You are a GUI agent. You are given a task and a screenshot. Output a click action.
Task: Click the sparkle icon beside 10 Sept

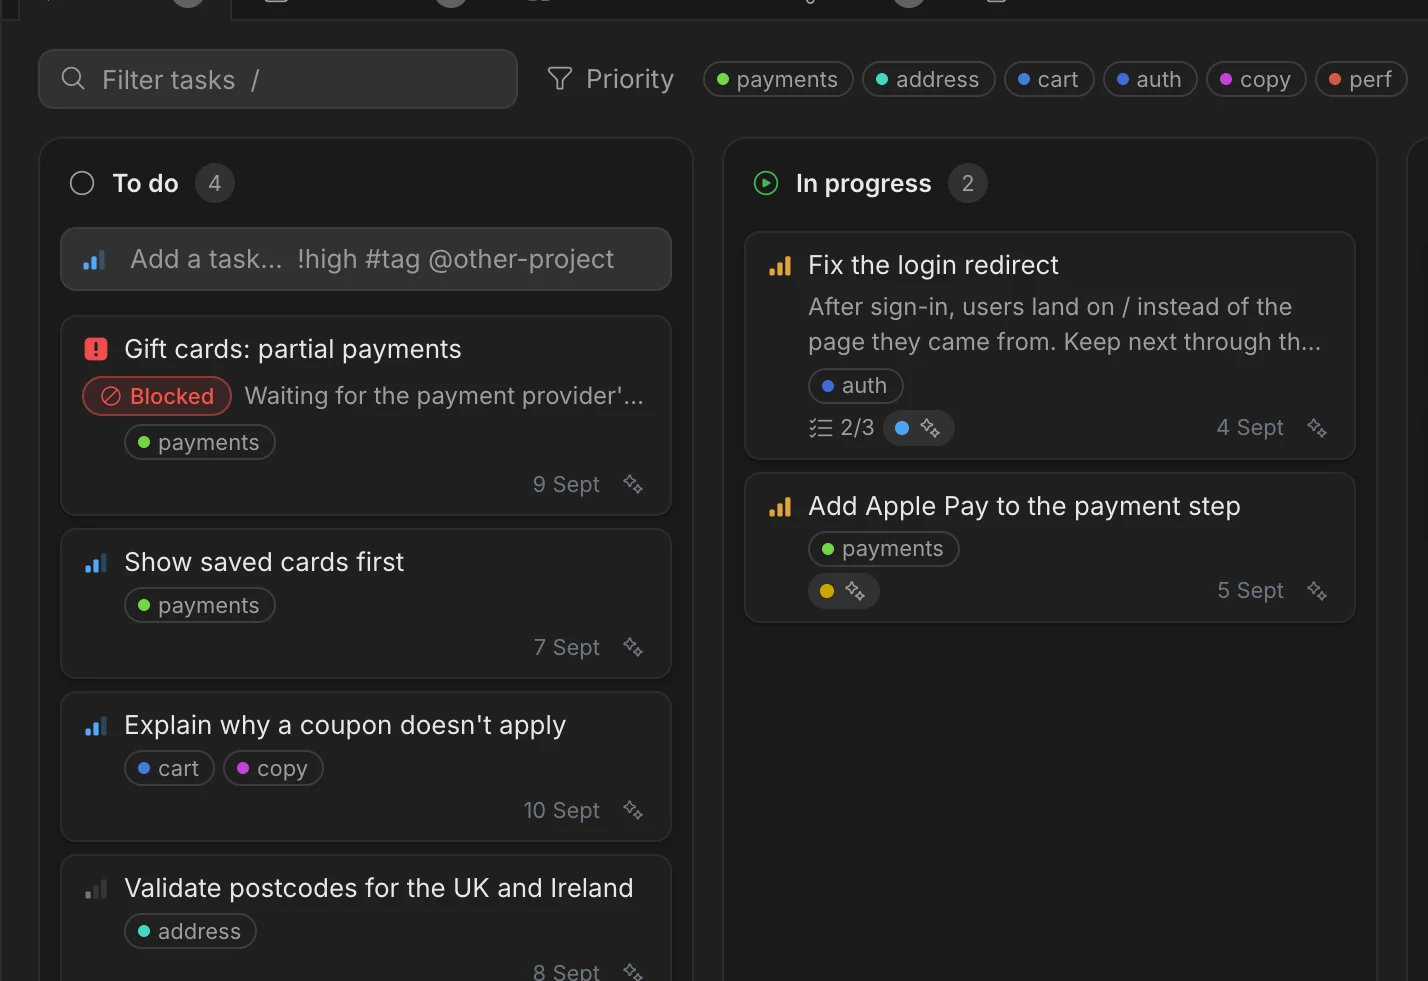[x=633, y=810]
